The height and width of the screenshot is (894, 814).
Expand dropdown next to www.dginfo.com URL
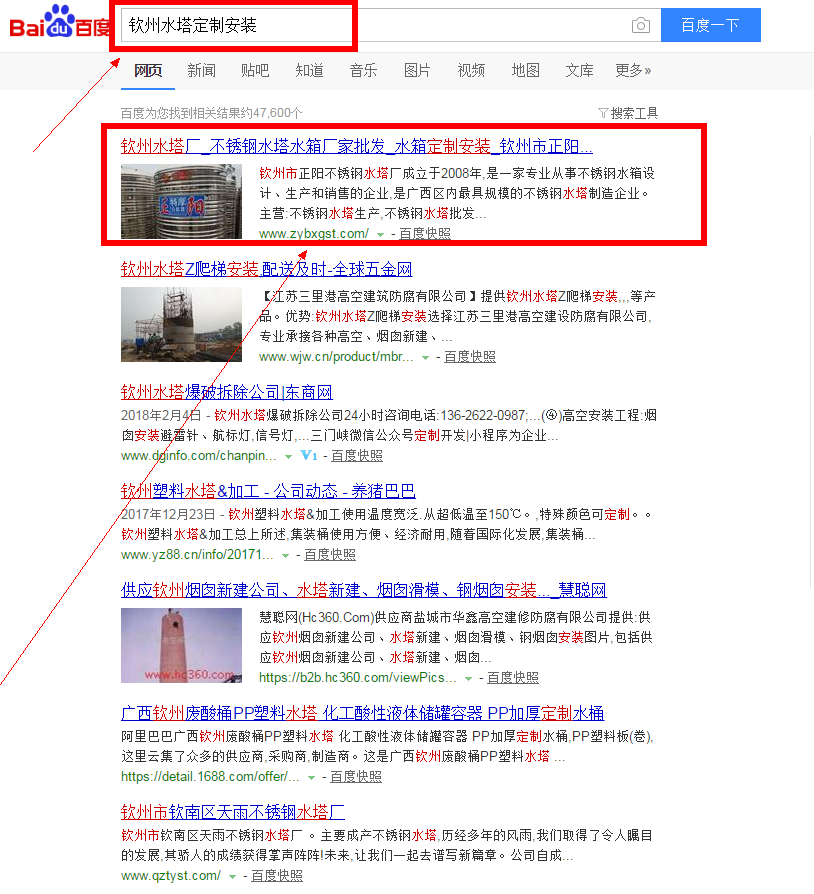point(288,457)
